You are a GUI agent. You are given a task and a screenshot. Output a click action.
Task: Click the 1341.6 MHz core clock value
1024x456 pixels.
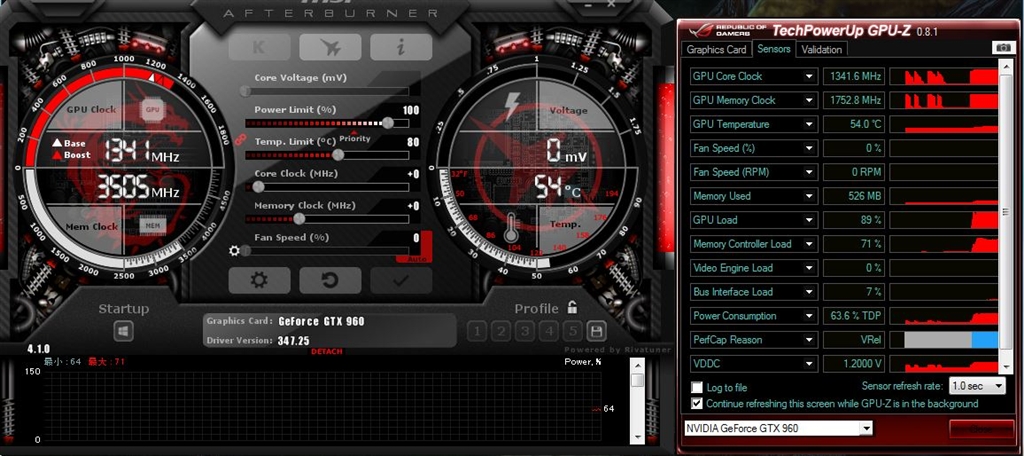coord(854,76)
